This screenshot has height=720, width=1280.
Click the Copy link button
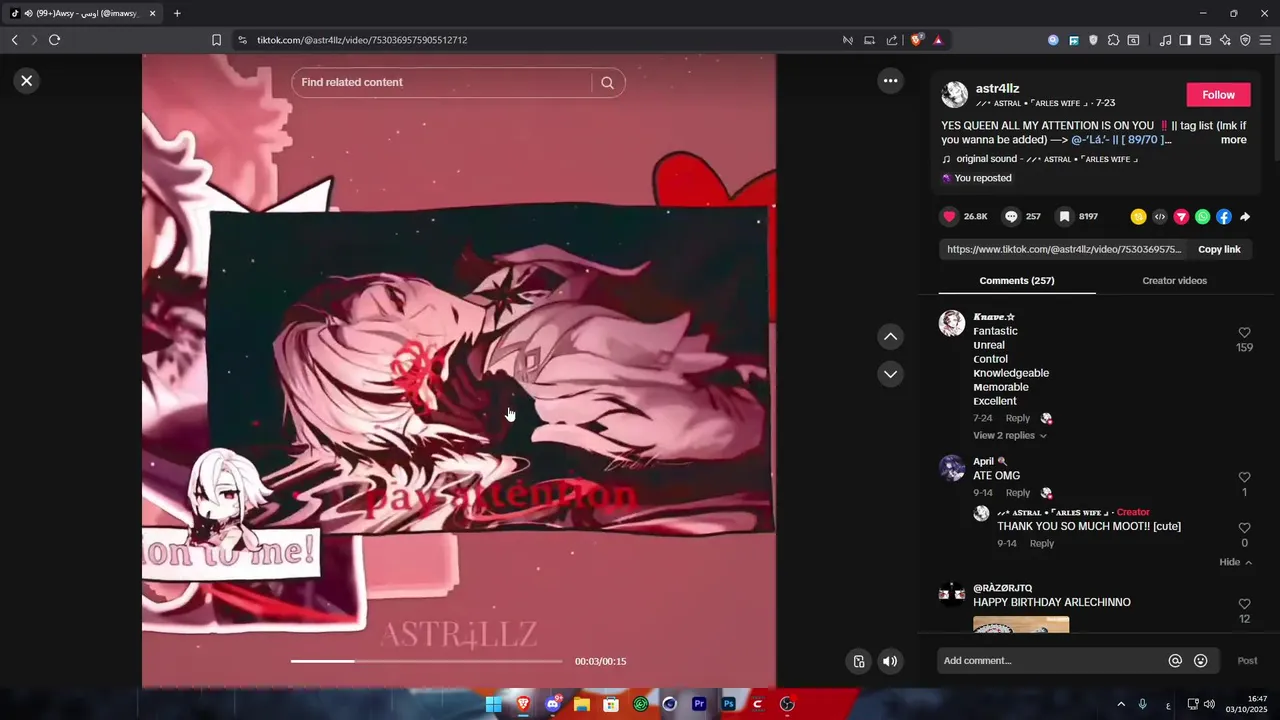click(1219, 250)
